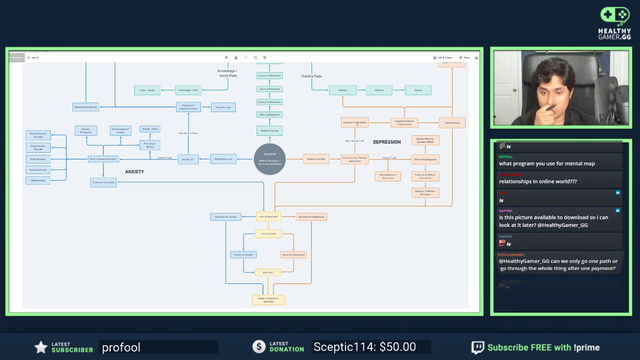The image size is (640, 360).
Task: Select the Thought Loops node
Action: point(223,107)
